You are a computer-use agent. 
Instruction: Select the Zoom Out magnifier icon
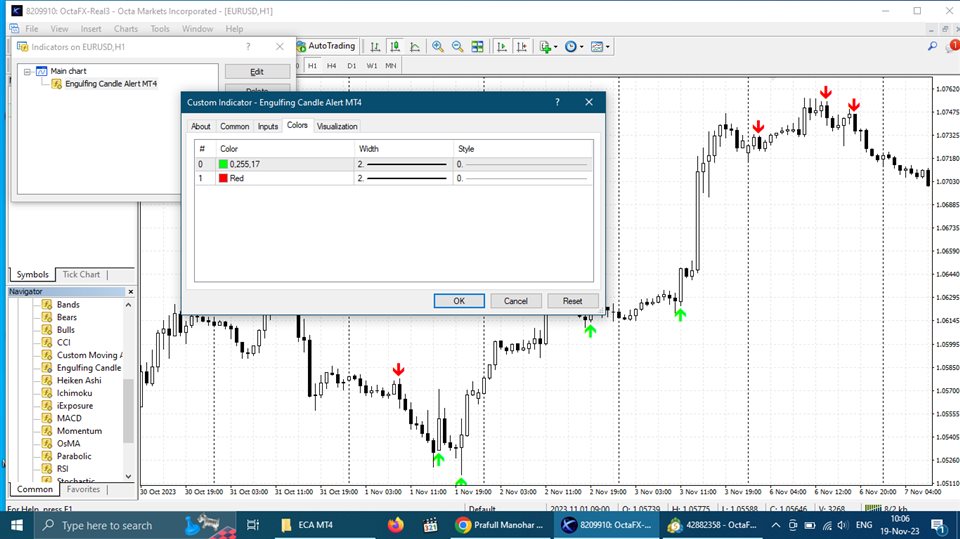coord(457,46)
